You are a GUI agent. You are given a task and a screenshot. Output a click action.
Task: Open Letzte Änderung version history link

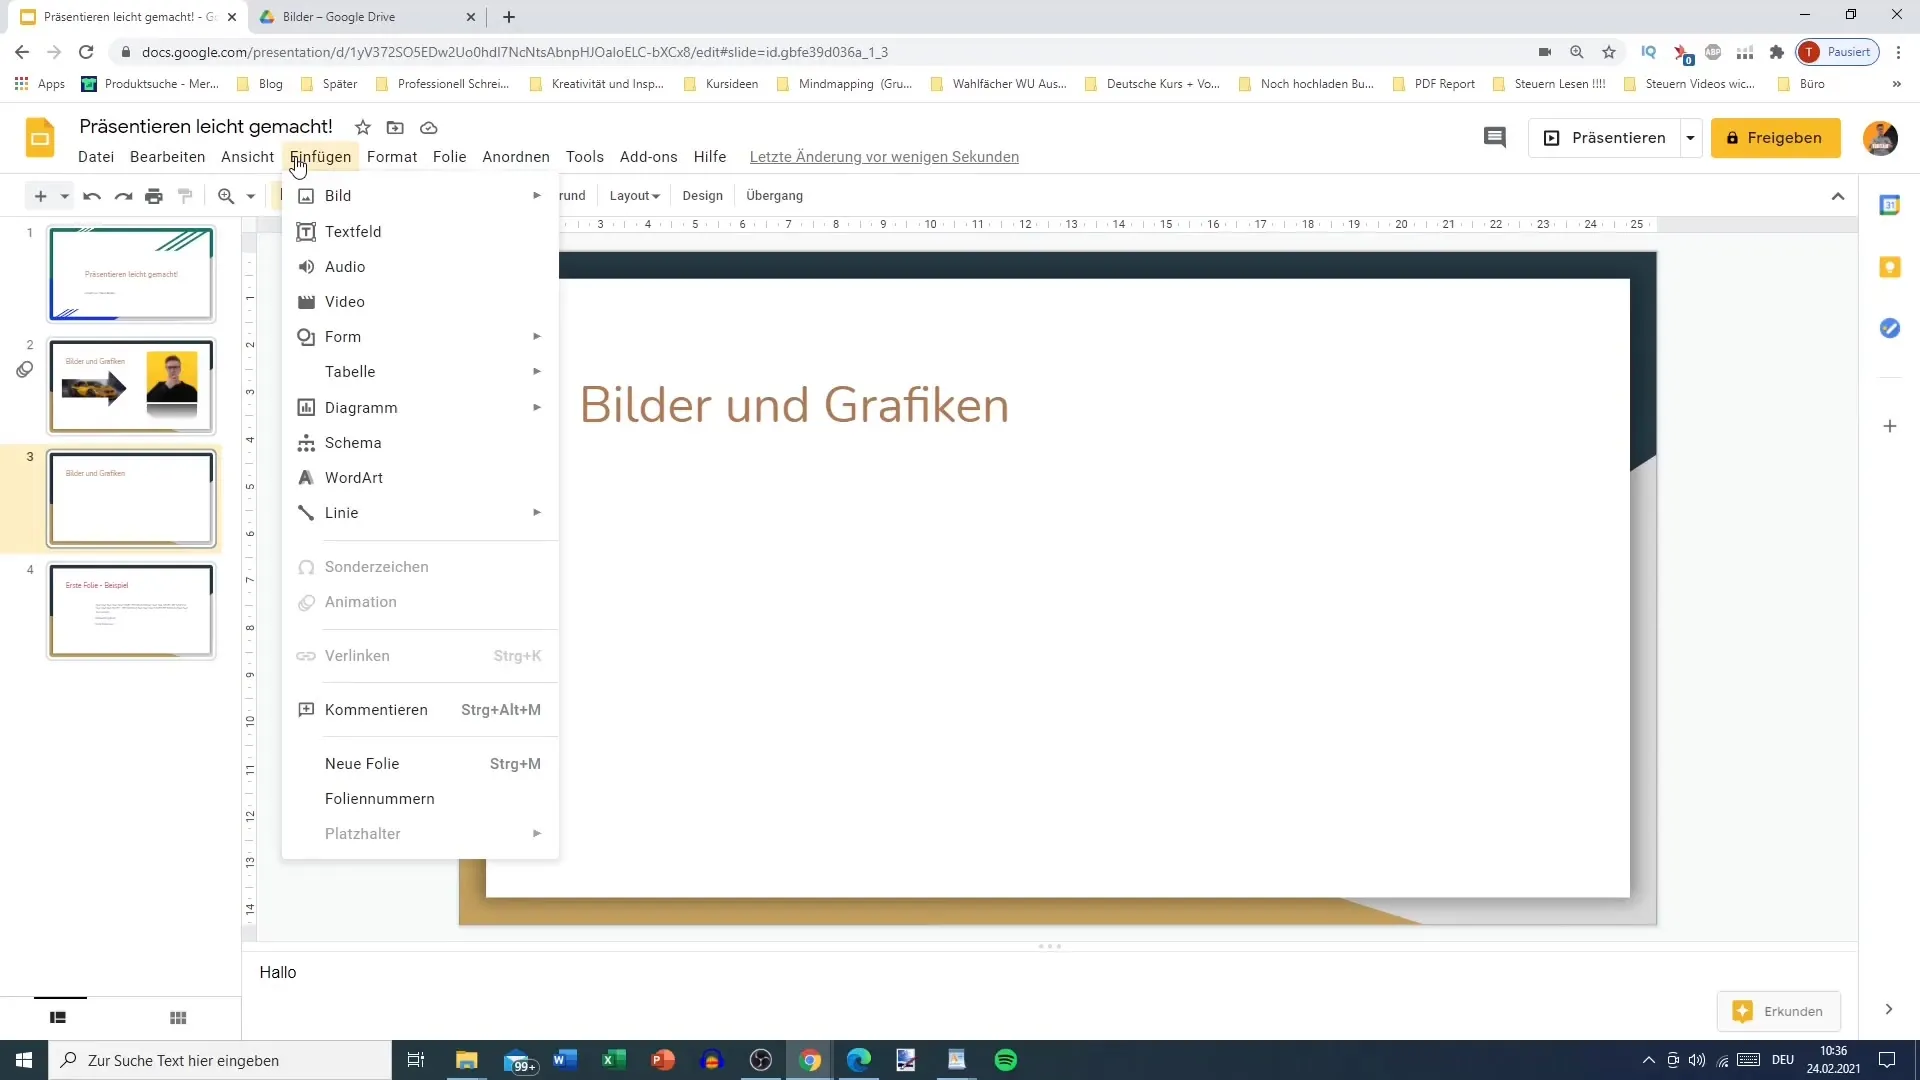884,157
